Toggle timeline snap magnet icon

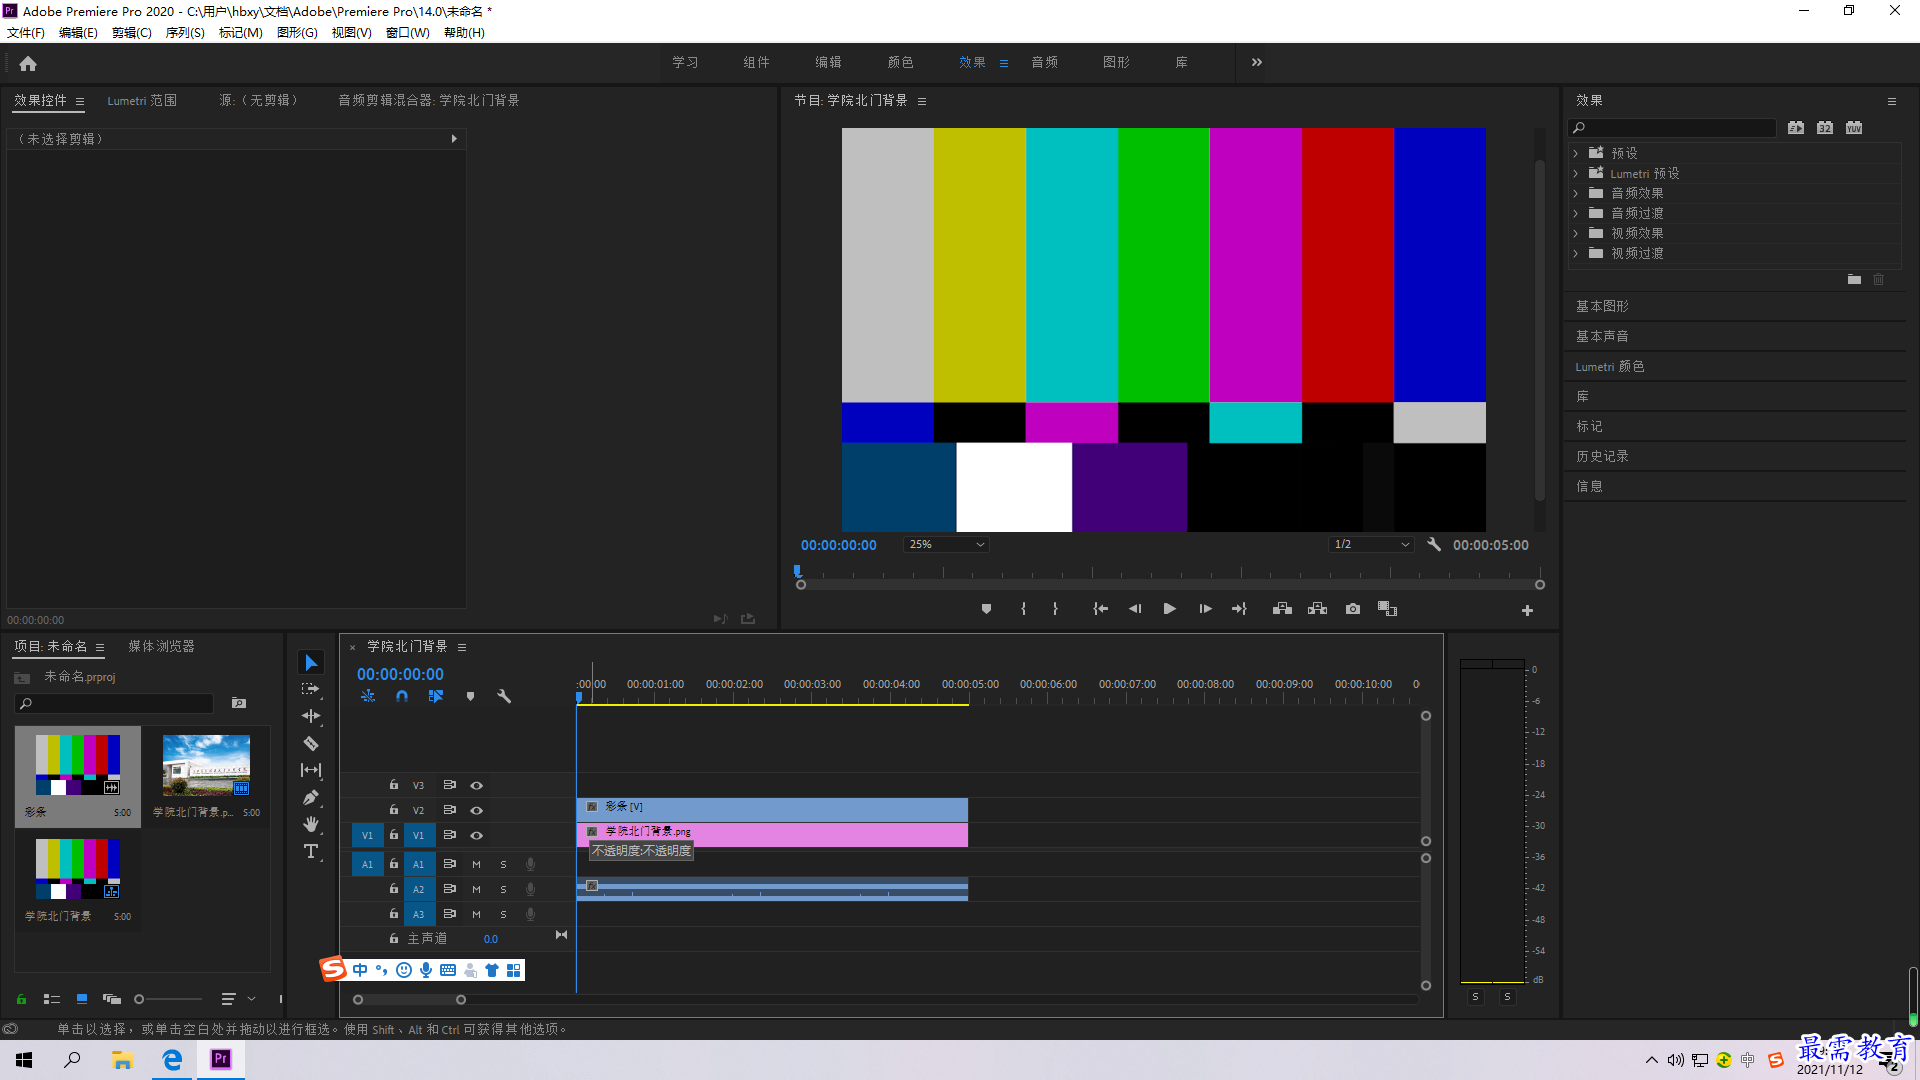[x=402, y=696]
